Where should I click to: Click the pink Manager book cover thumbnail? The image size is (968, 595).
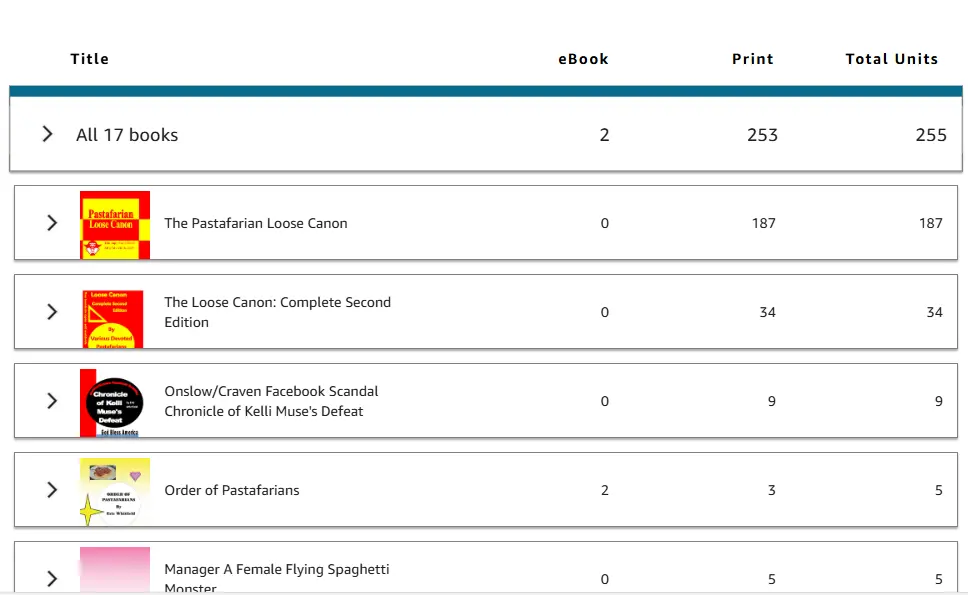(115, 570)
